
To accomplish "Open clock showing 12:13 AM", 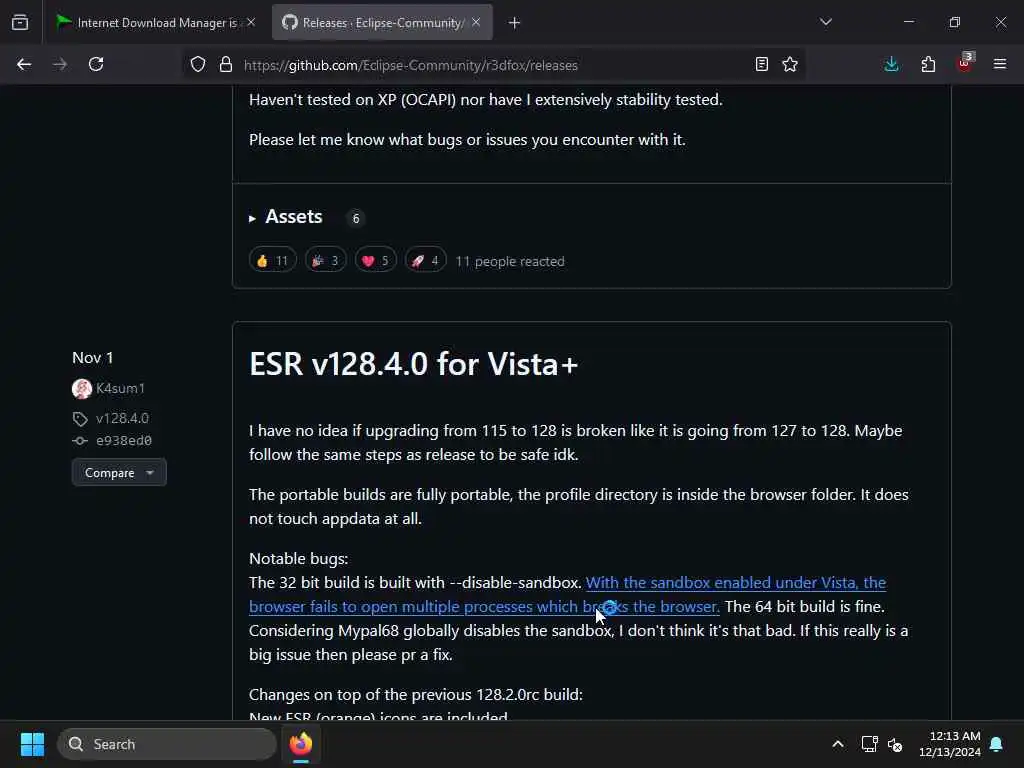I will coord(950,744).
